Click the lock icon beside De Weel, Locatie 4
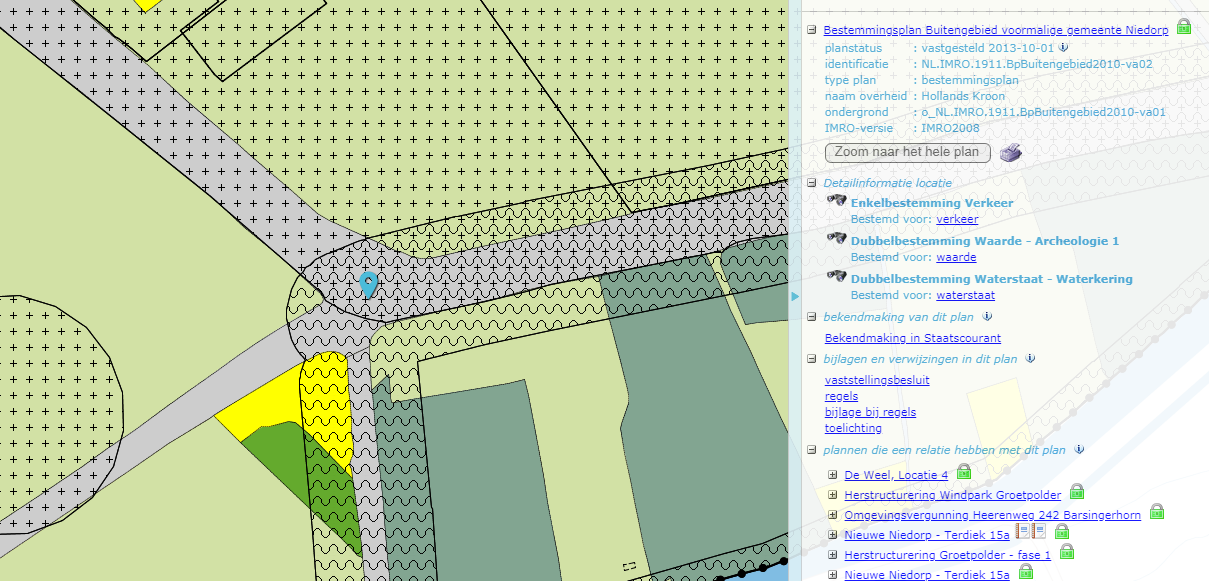Image resolution: width=1209 pixels, height=581 pixels. click(x=964, y=472)
